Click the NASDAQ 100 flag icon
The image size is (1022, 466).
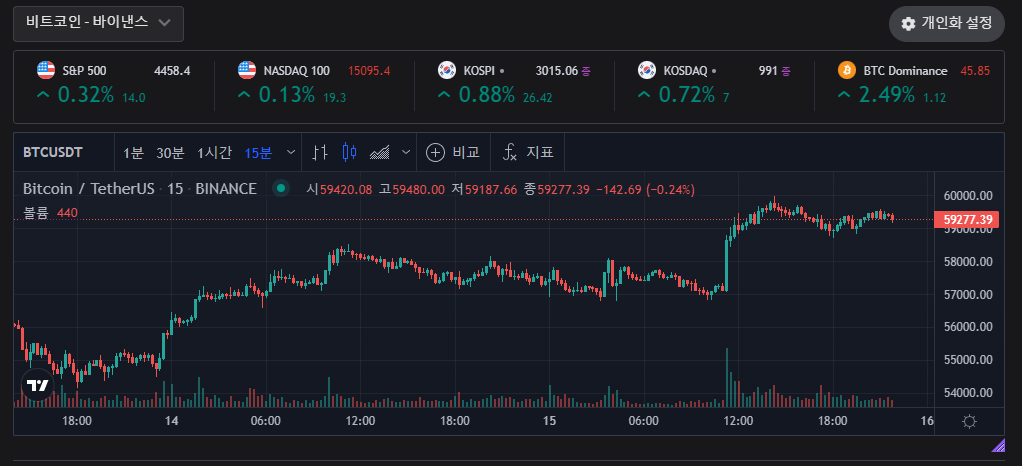click(x=247, y=70)
